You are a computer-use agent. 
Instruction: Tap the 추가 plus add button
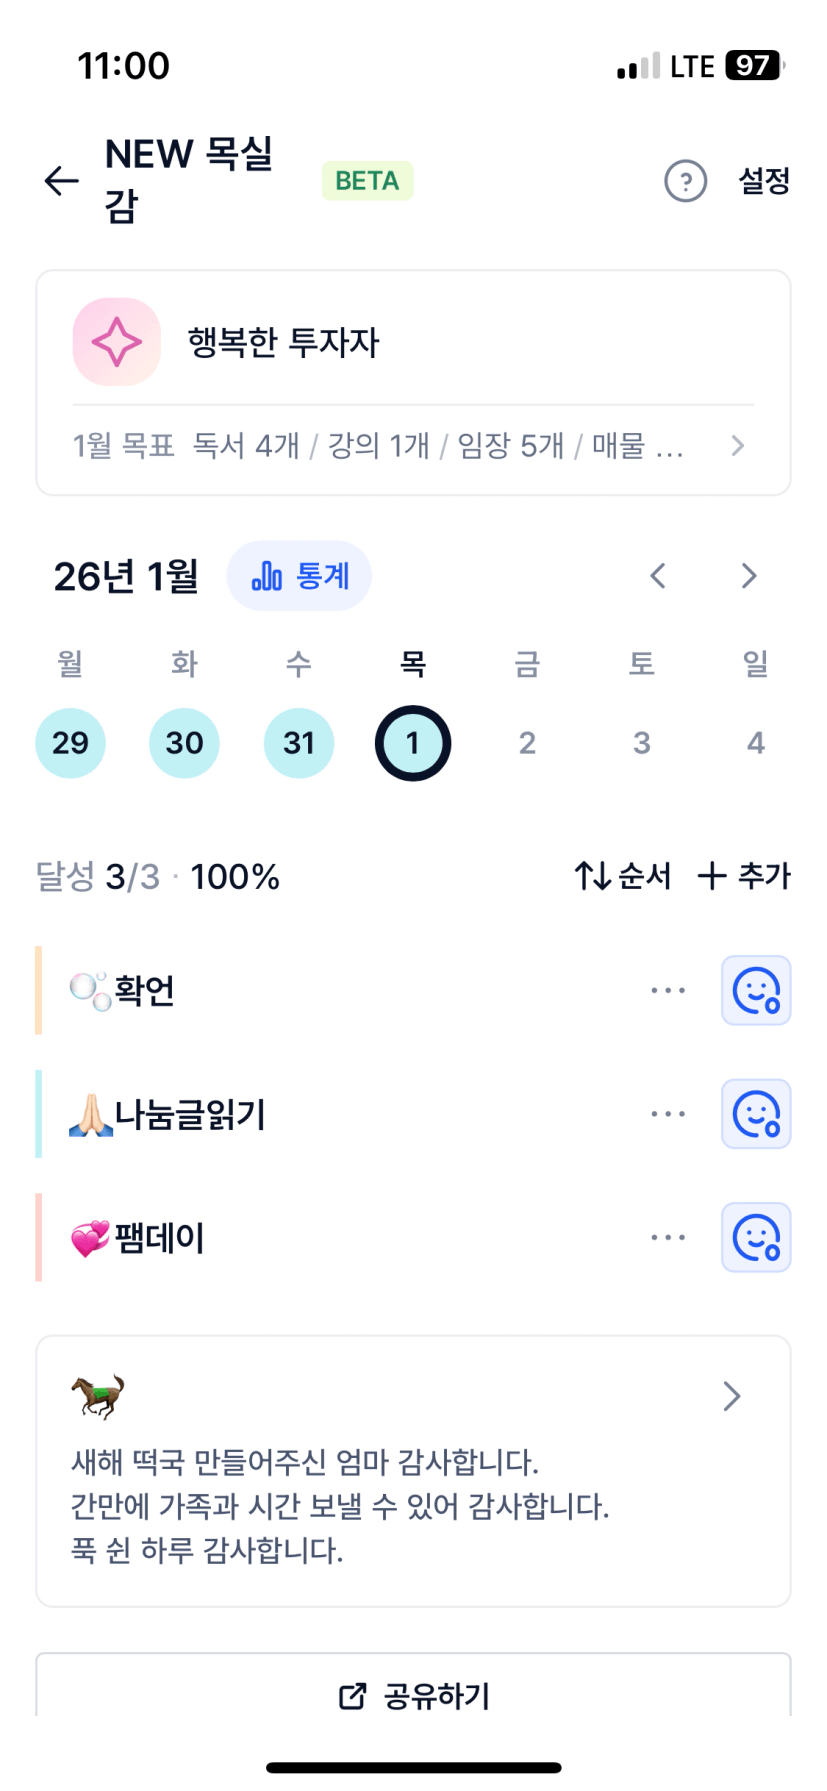pyautogui.click(x=744, y=876)
